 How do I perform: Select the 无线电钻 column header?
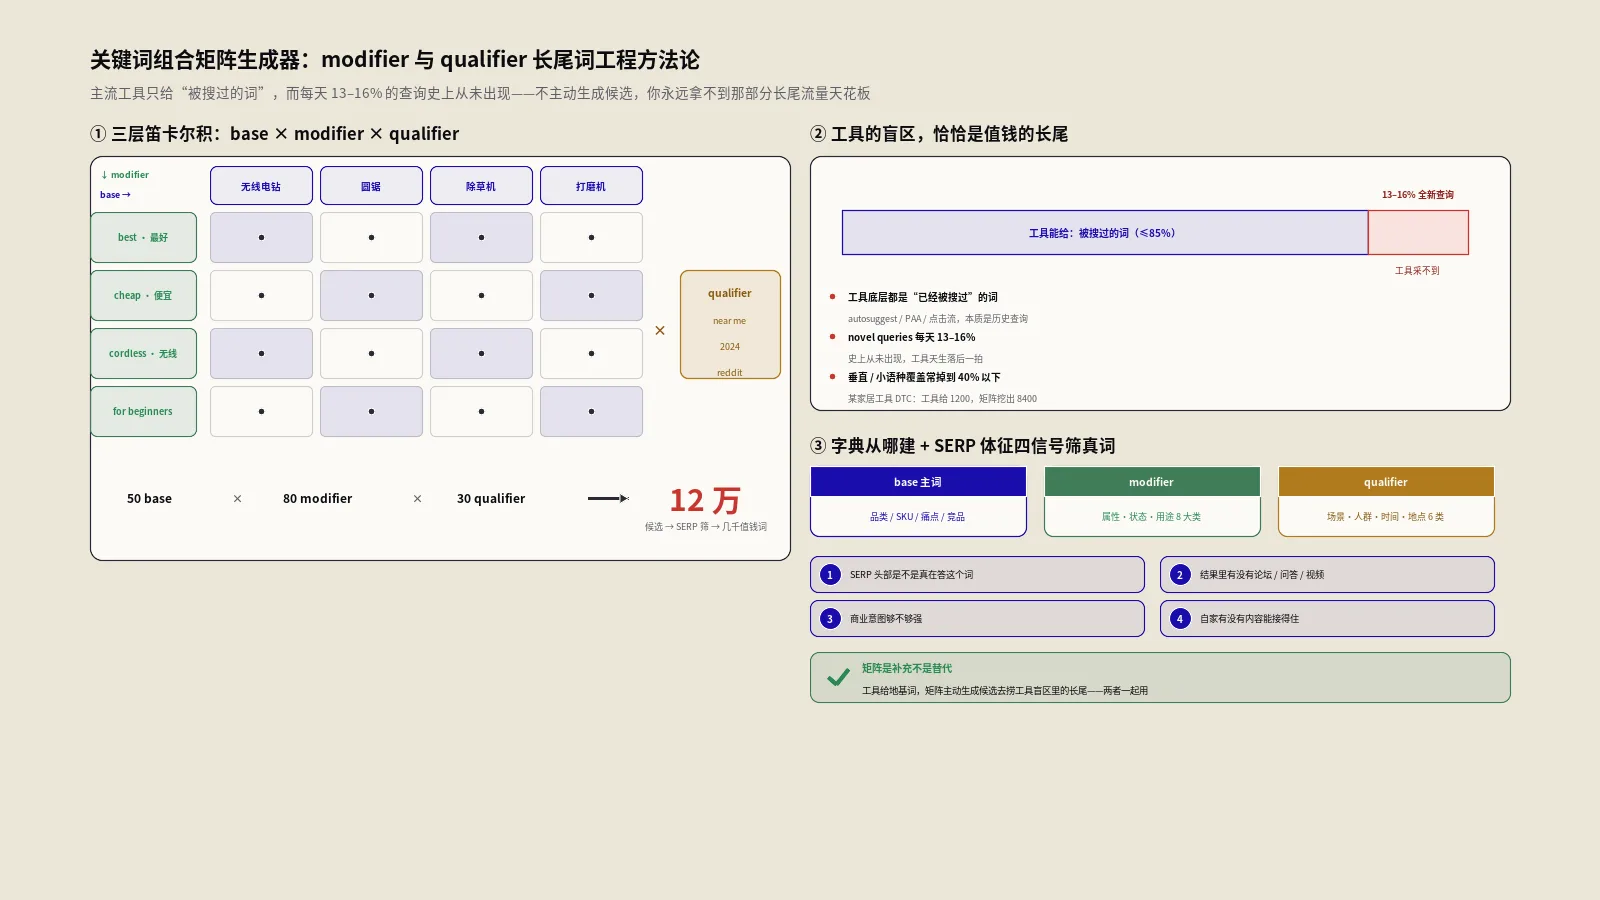coord(261,186)
